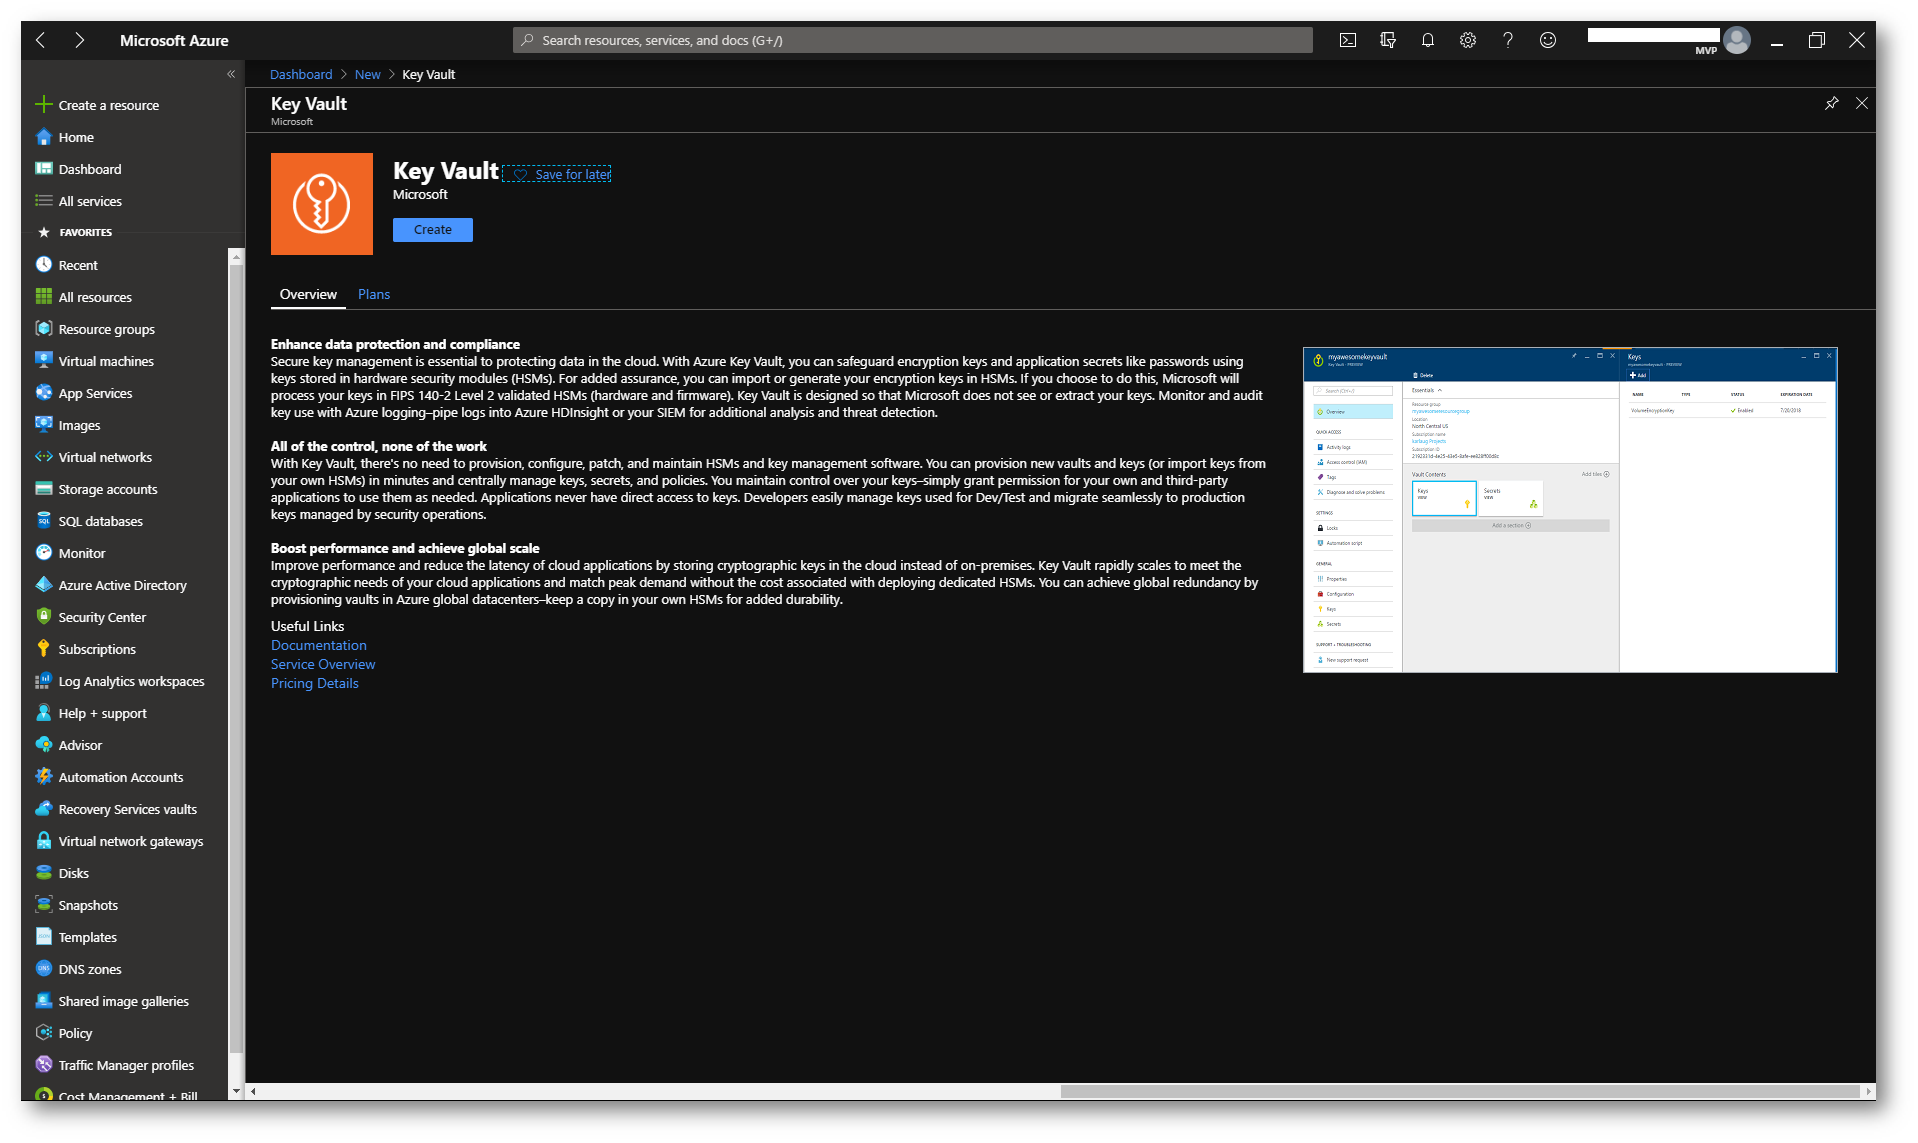Click the blue Create button
The image size is (1918, 1143).
tap(432, 229)
